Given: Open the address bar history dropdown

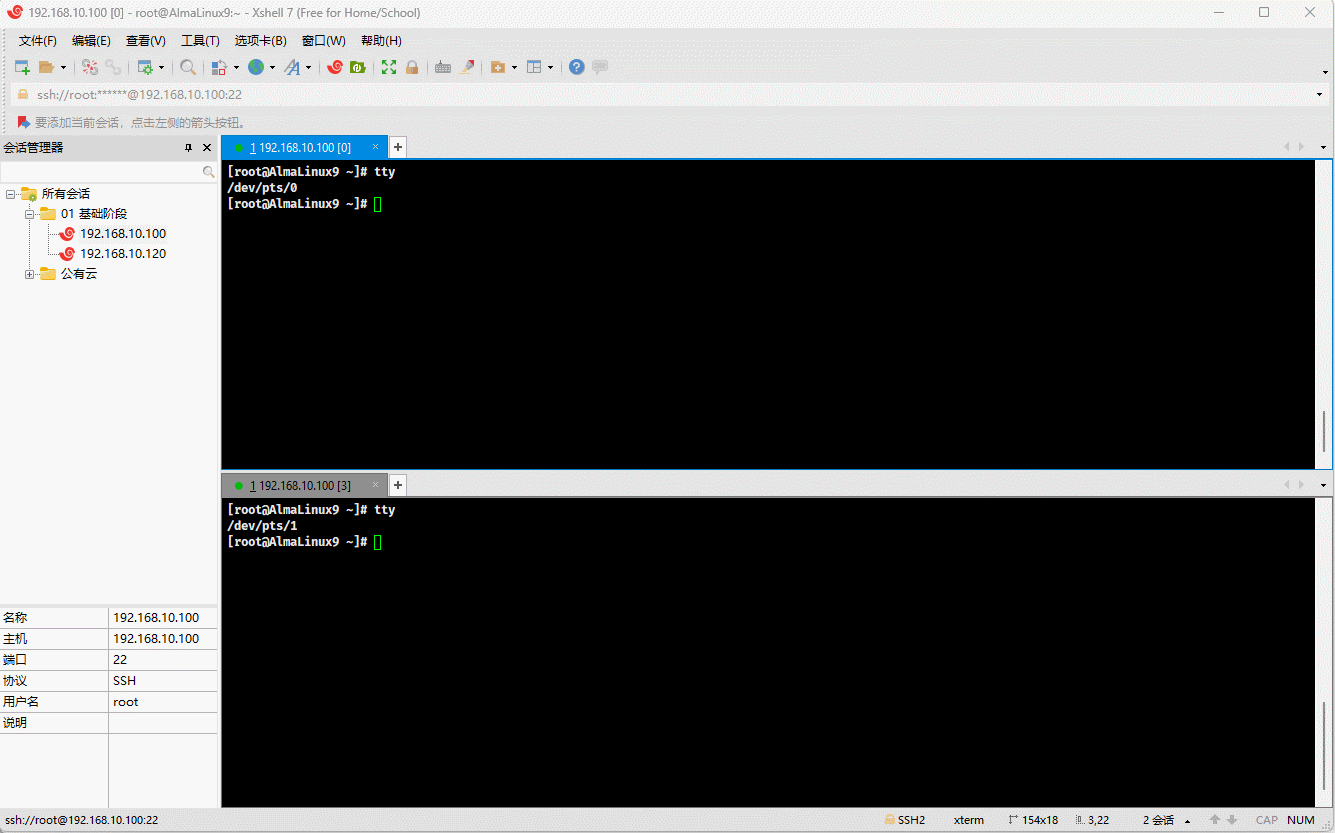Looking at the screenshot, I should (1320, 95).
